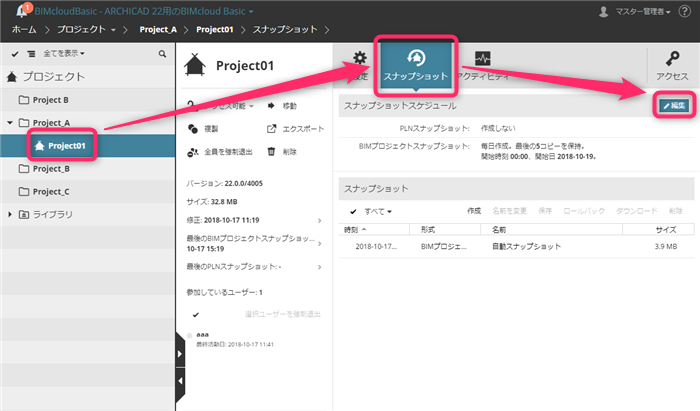700x411 pixels.
Task: Open the snapshot 'All' filter dropdown
Action: [x=378, y=212]
